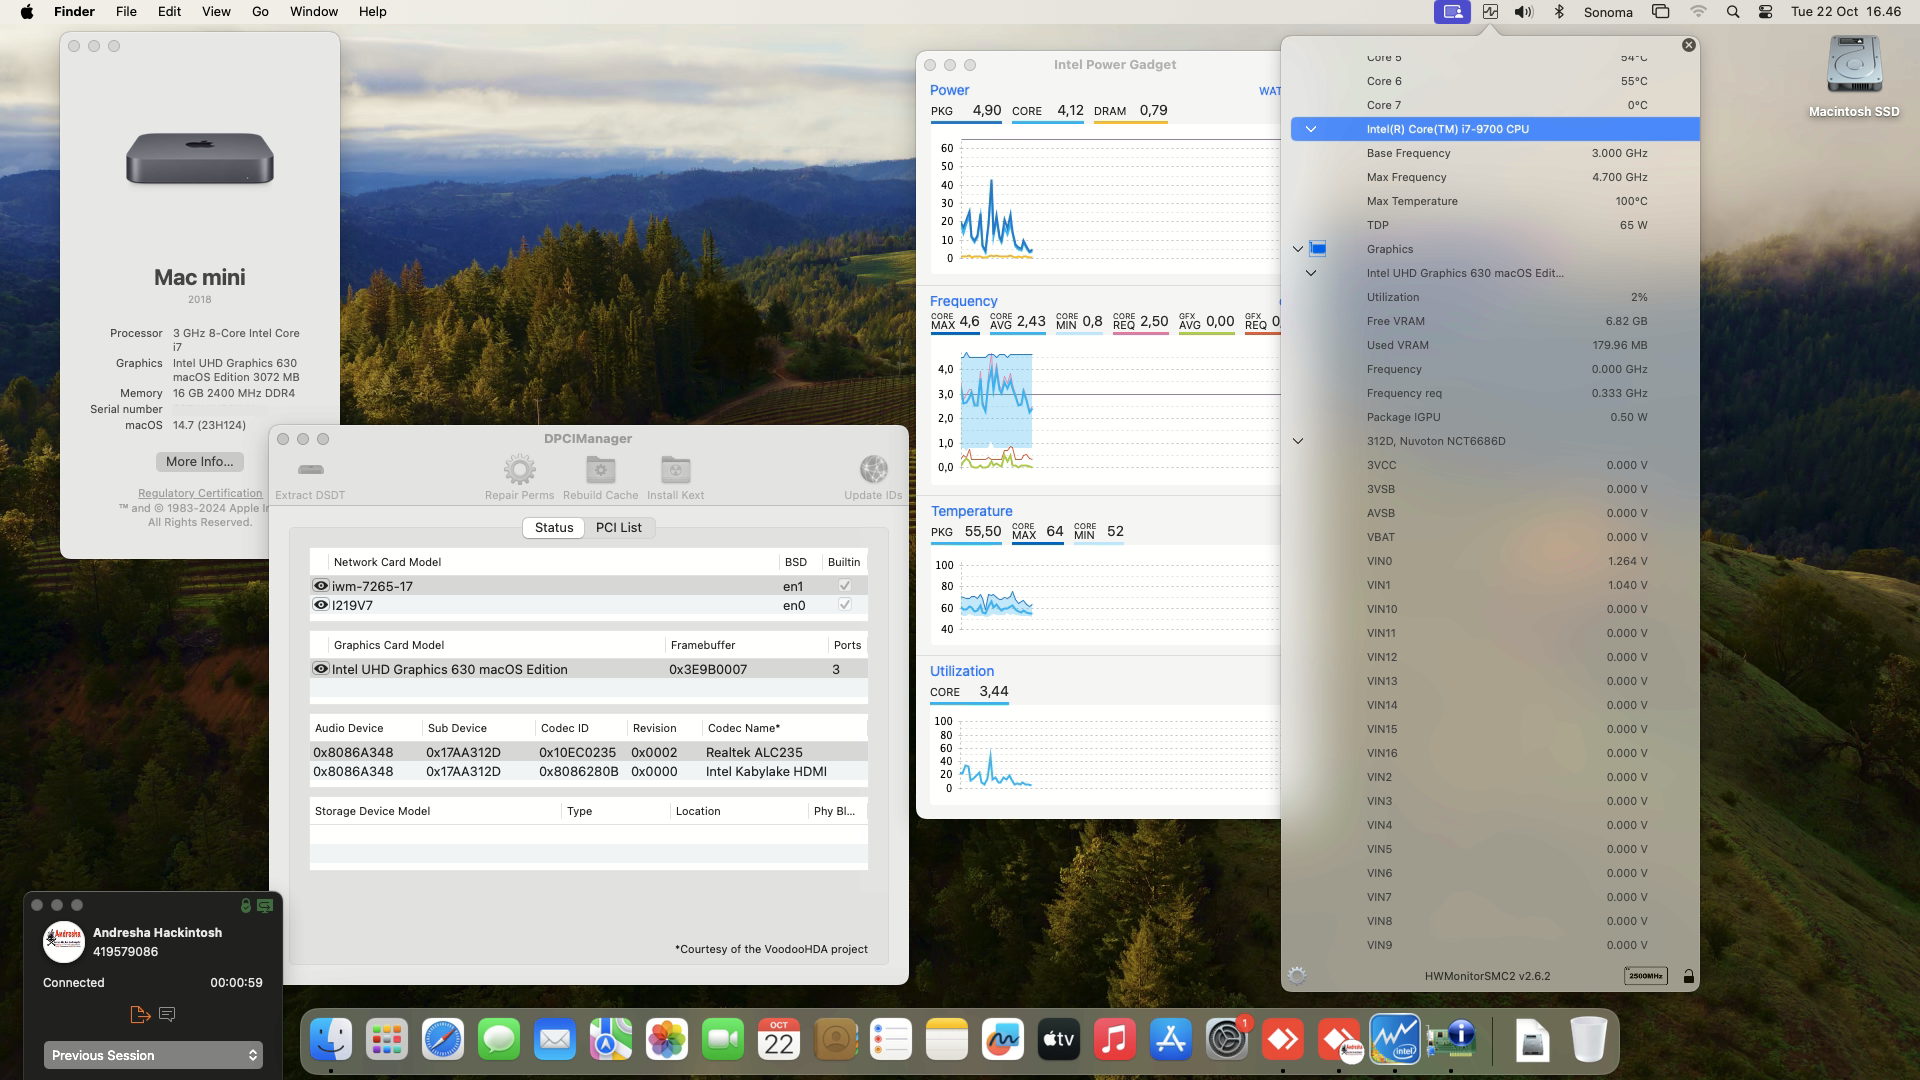1920x1080 pixels.
Task: Toggle Builtin checkbox for I219V7
Action: point(844,605)
